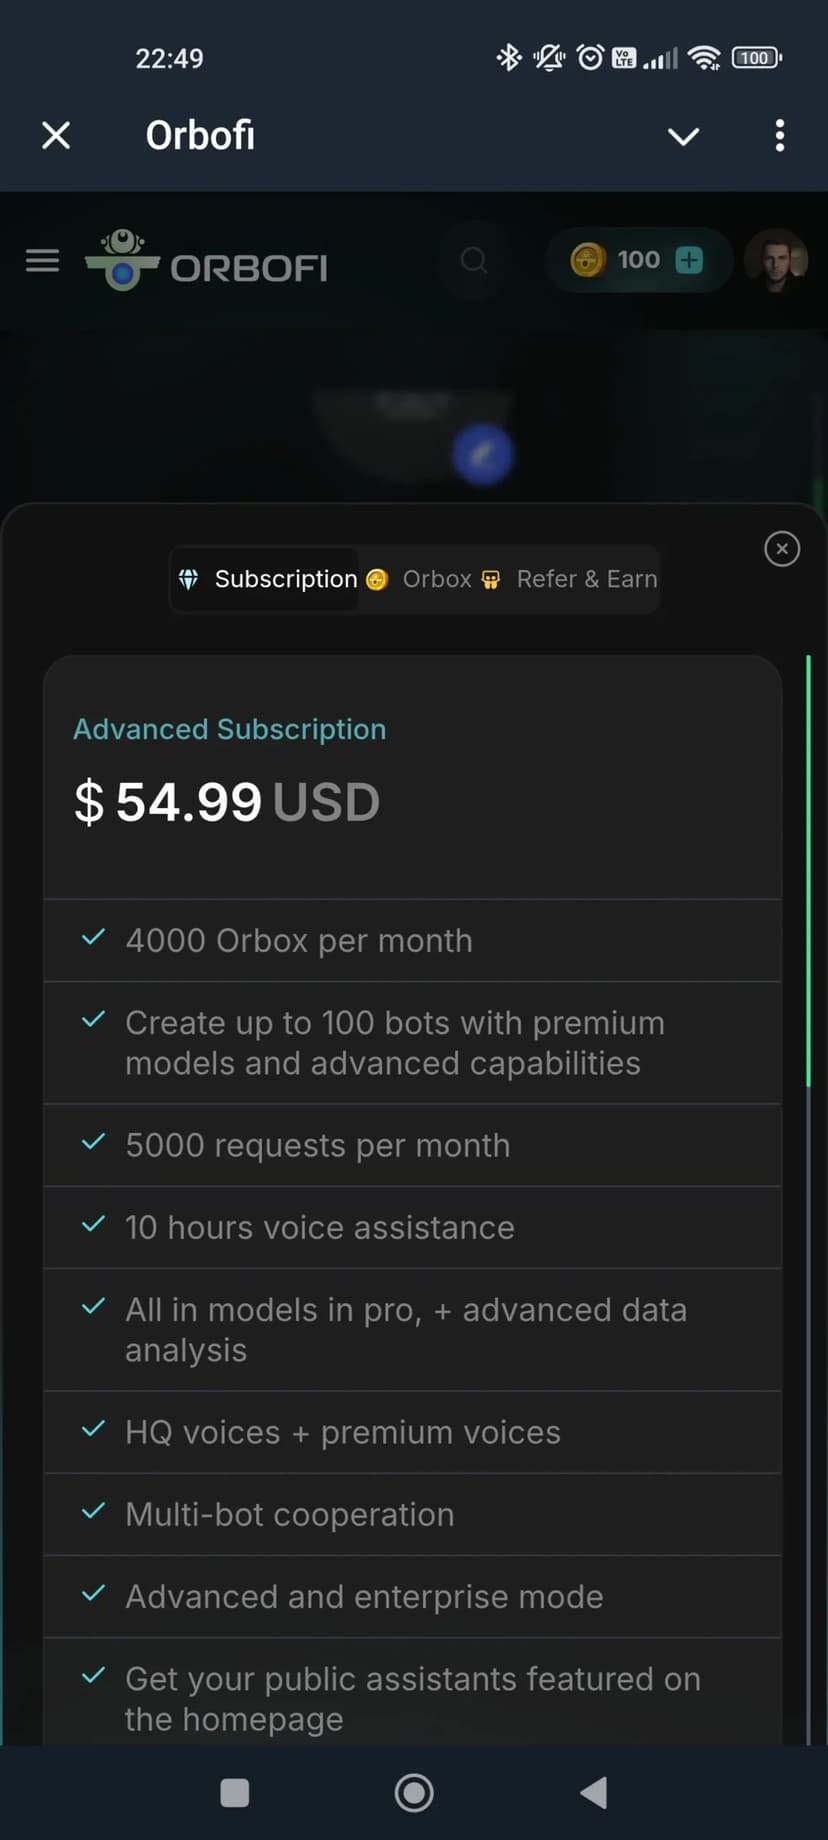828x1840 pixels.
Task: Open the user profile avatar
Action: coord(776,260)
